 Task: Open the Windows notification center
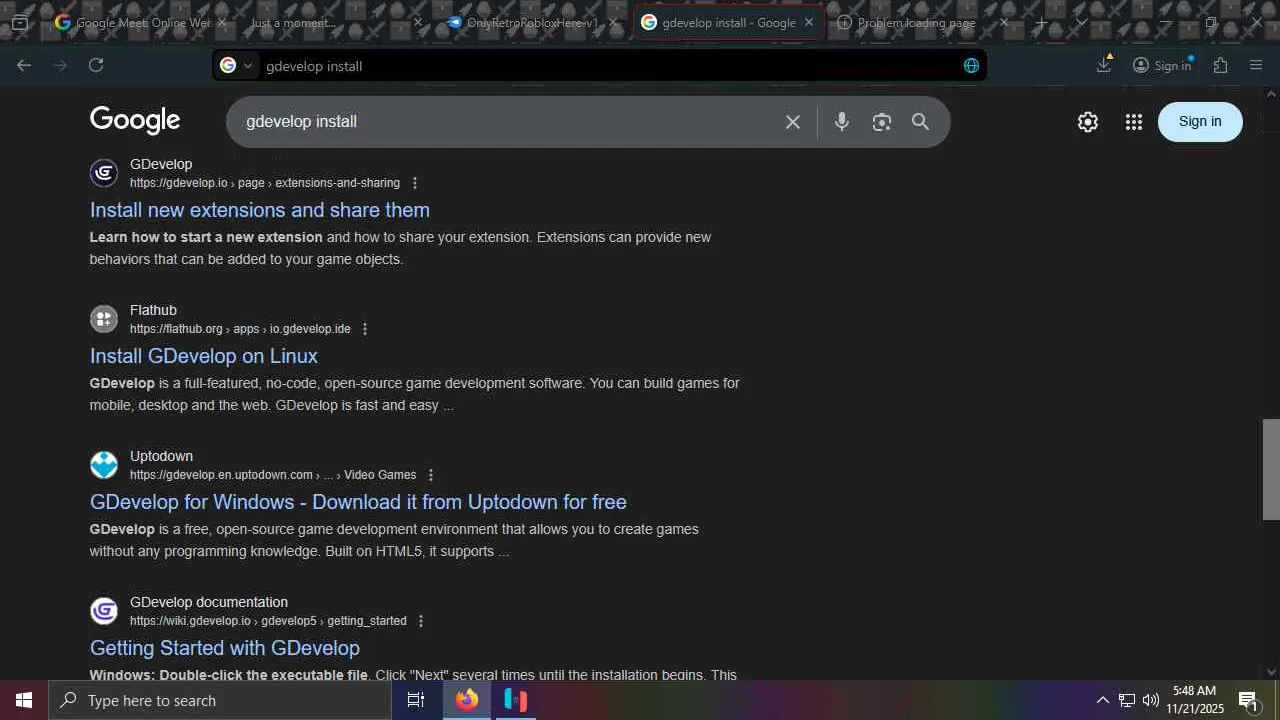[1249, 700]
